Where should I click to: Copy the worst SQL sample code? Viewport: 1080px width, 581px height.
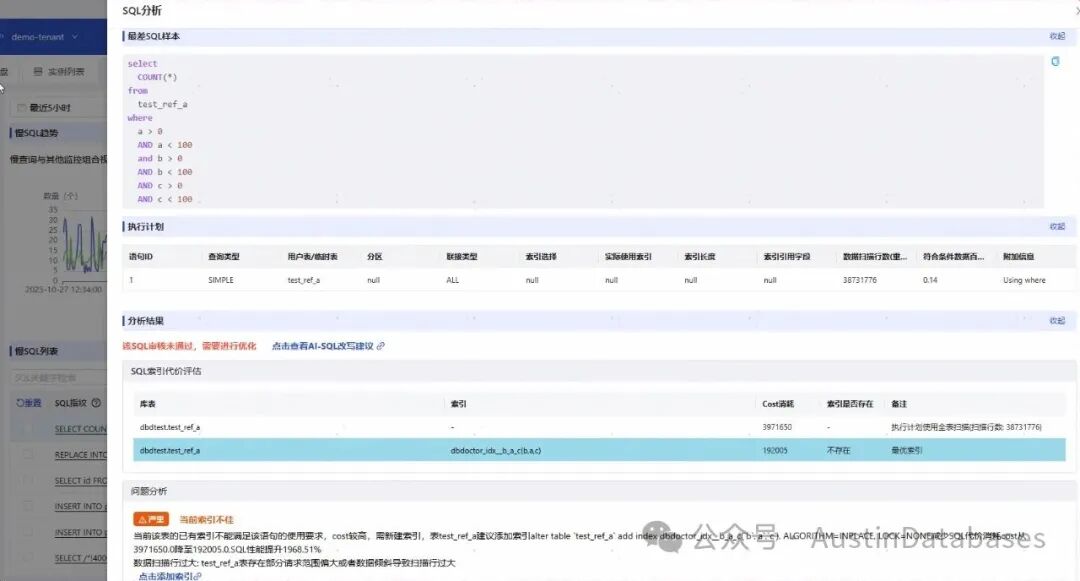pyautogui.click(x=1055, y=61)
